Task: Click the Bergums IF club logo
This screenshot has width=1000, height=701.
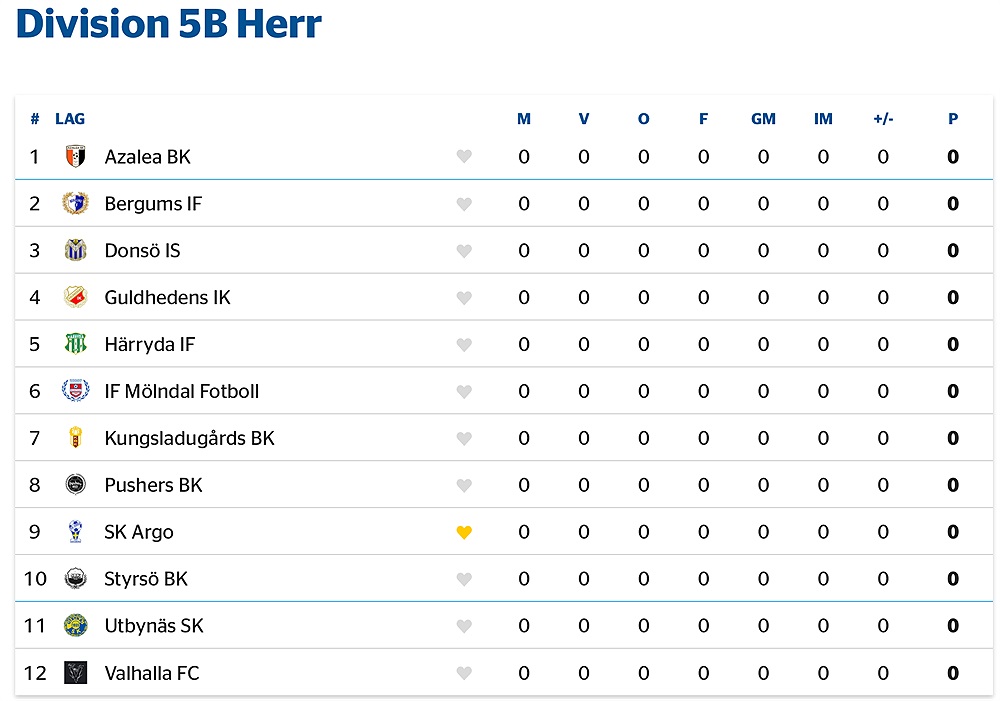Action: (x=75, y=204)
